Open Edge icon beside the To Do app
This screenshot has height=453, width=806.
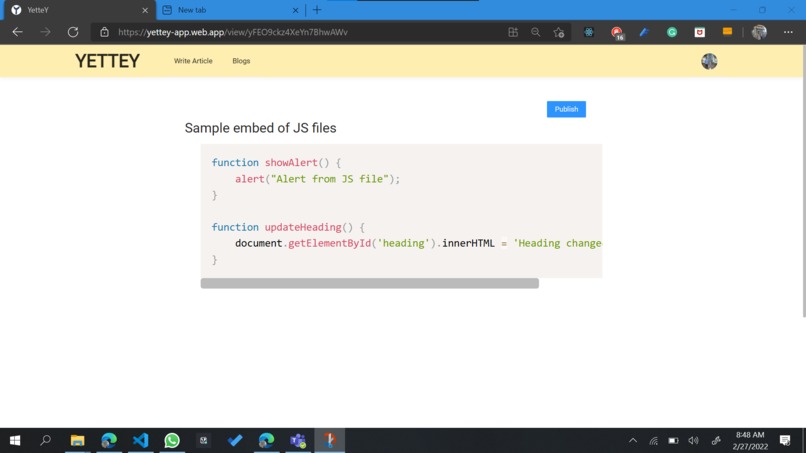click(266, 441)
